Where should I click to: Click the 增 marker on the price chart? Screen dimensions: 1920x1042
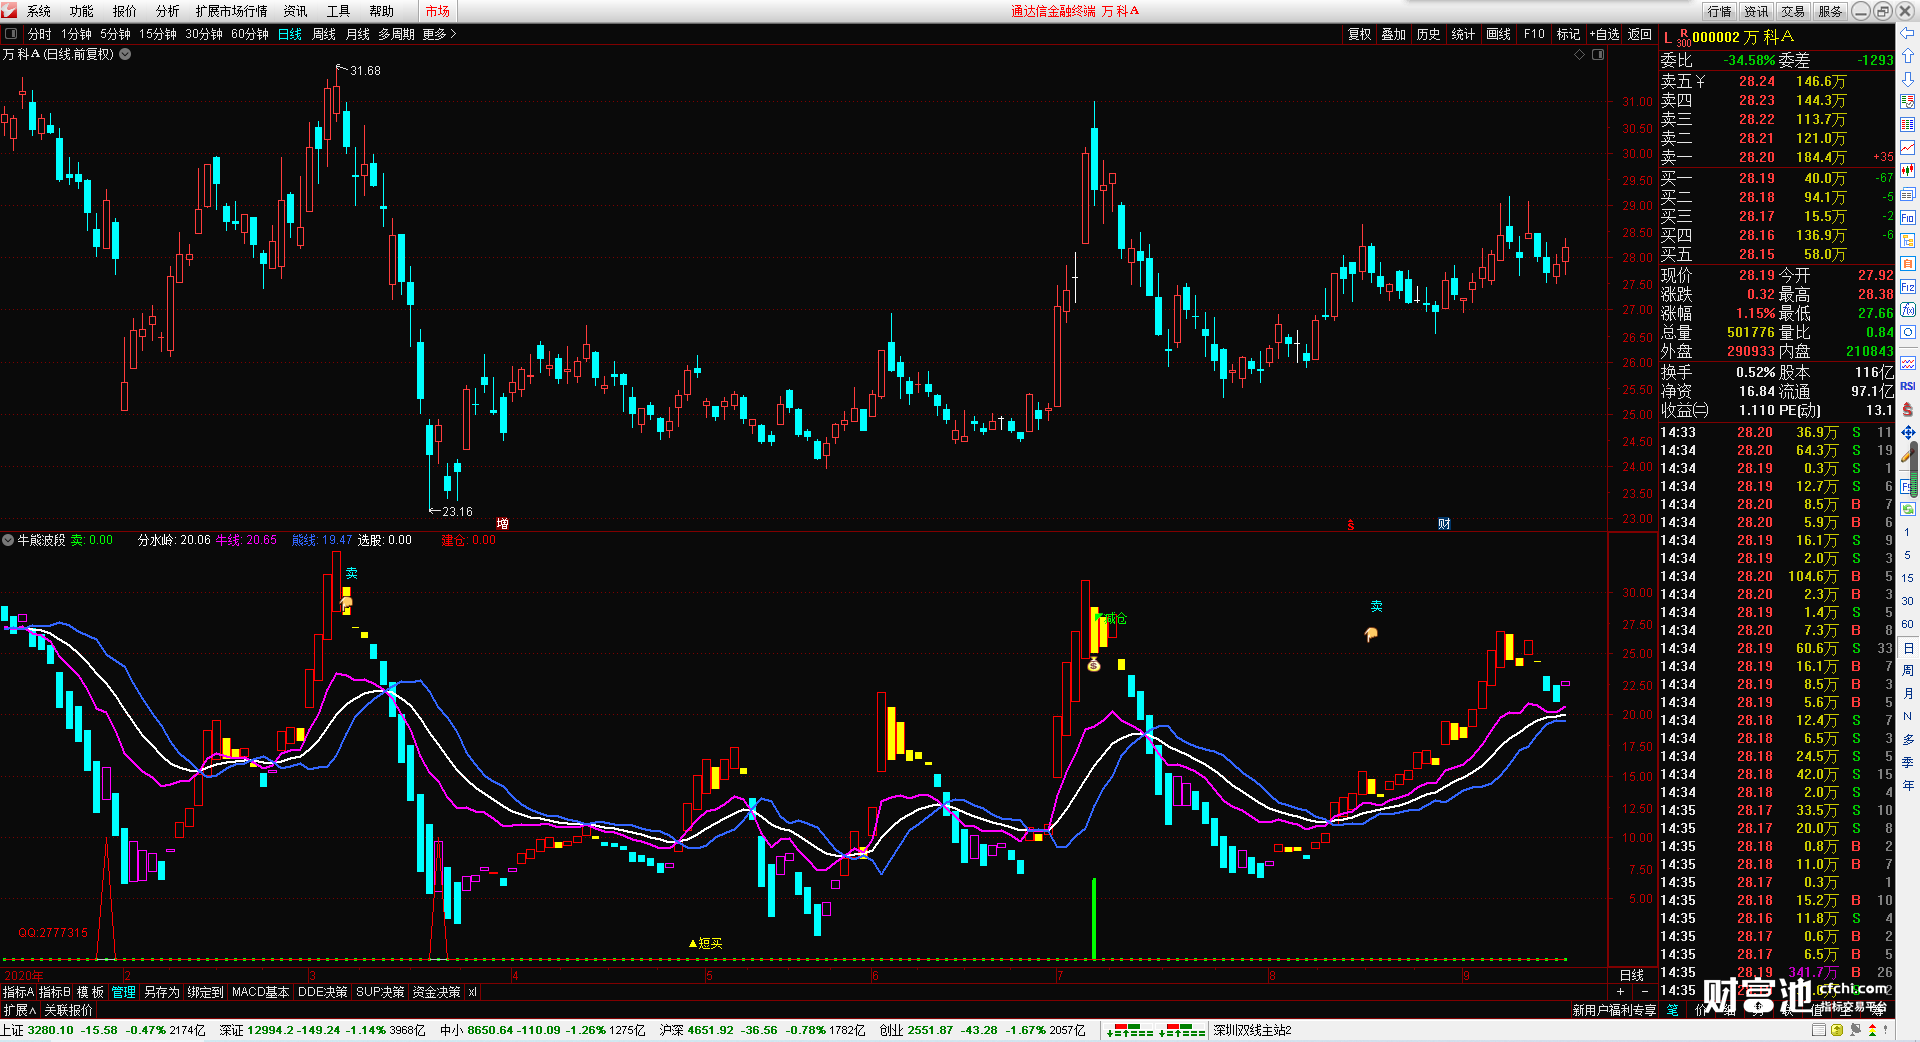point(502,524)
